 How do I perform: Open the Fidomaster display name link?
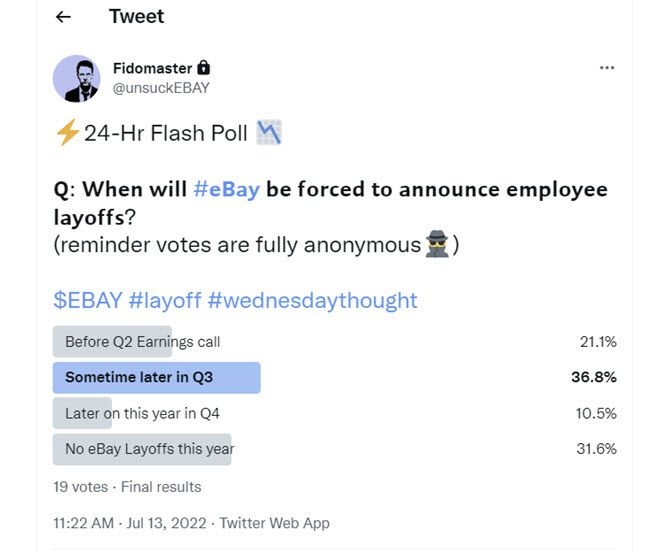pyautogui.click(x=152, y=68)
